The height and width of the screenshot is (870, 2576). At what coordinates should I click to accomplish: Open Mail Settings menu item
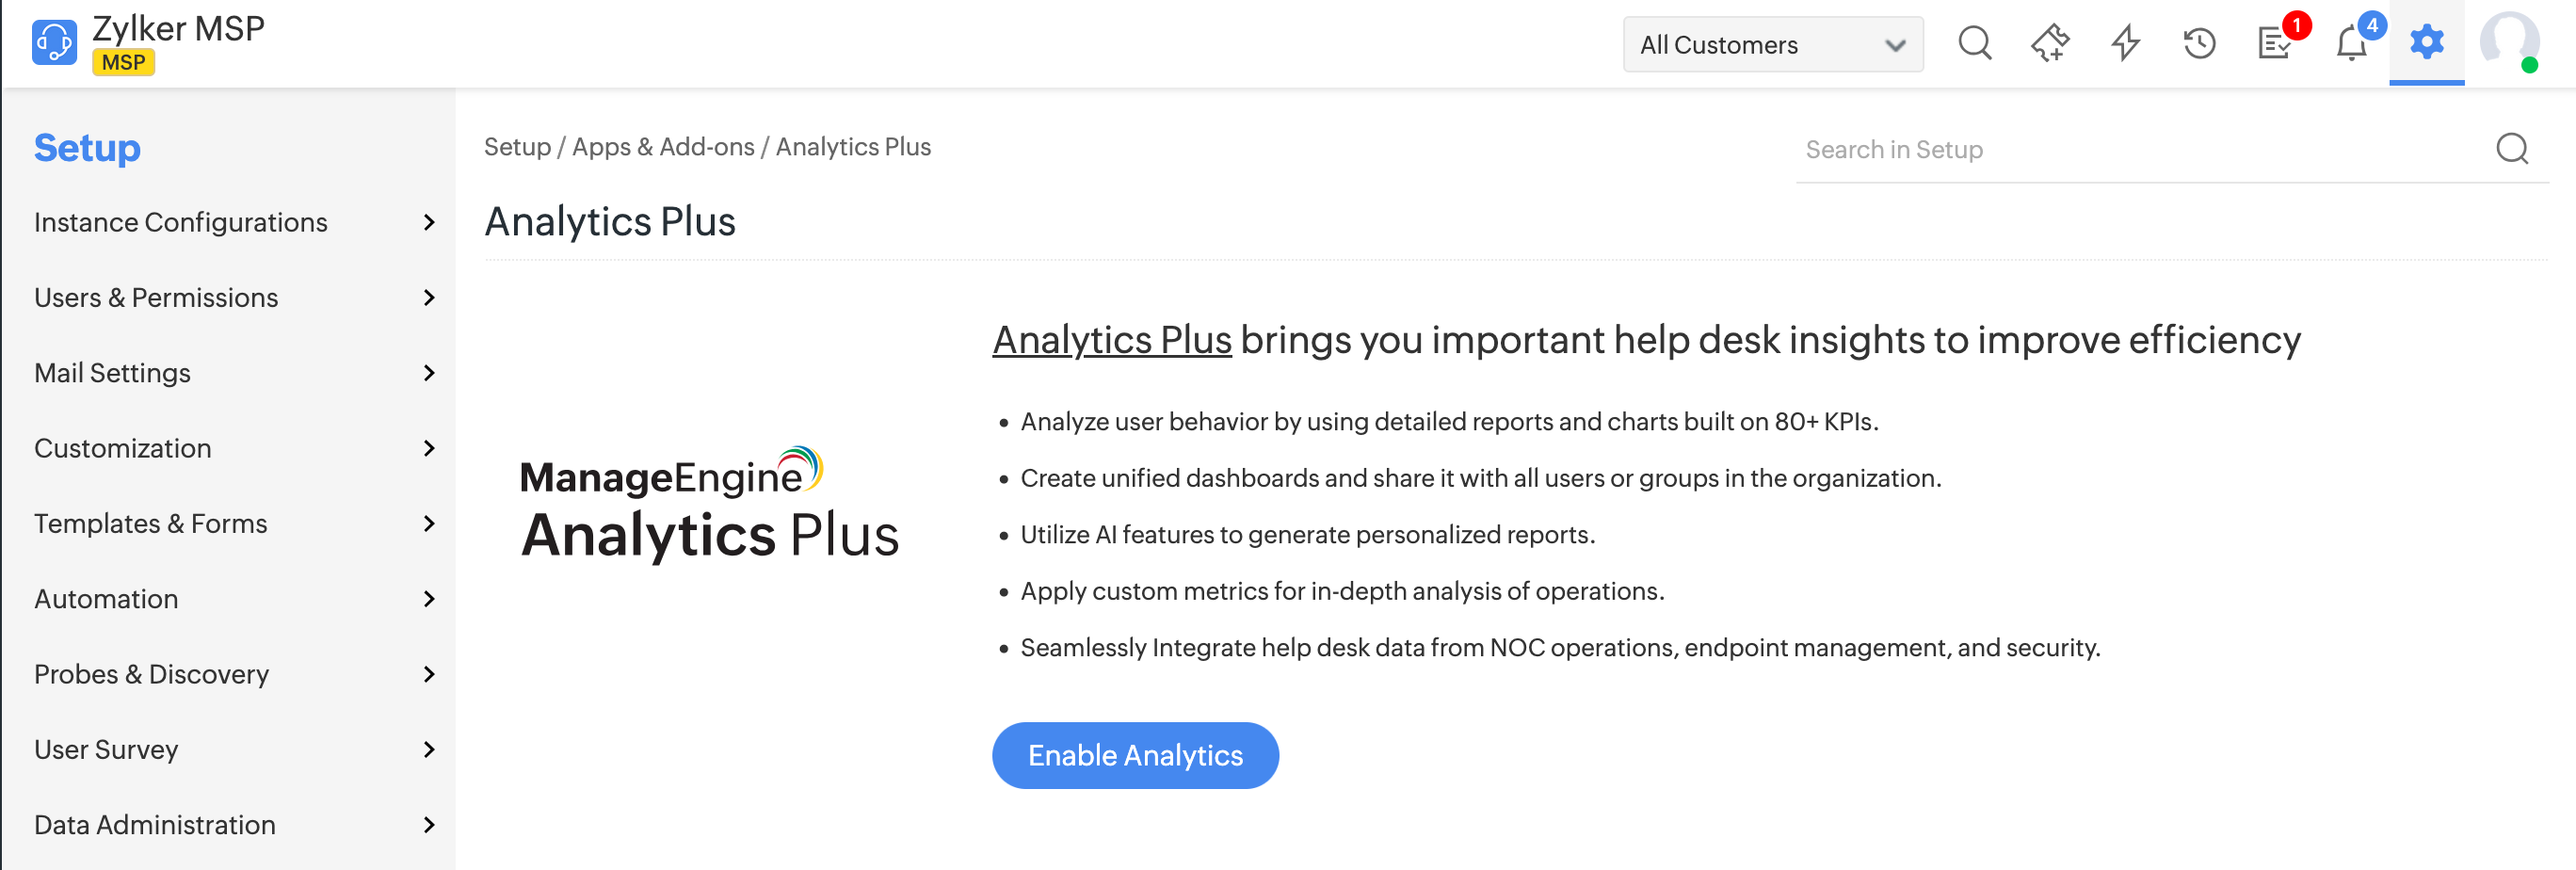112,373
